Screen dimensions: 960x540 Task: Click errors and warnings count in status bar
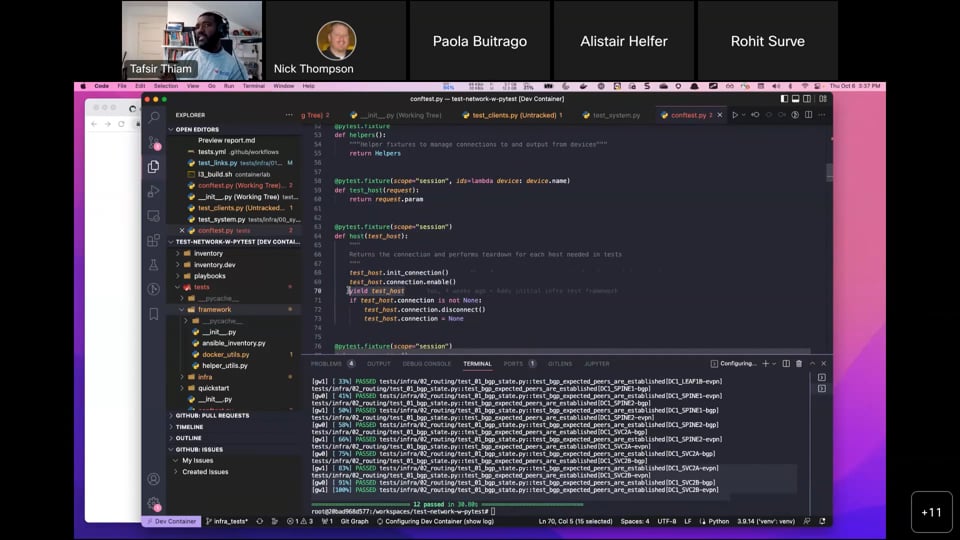(300, 522)
